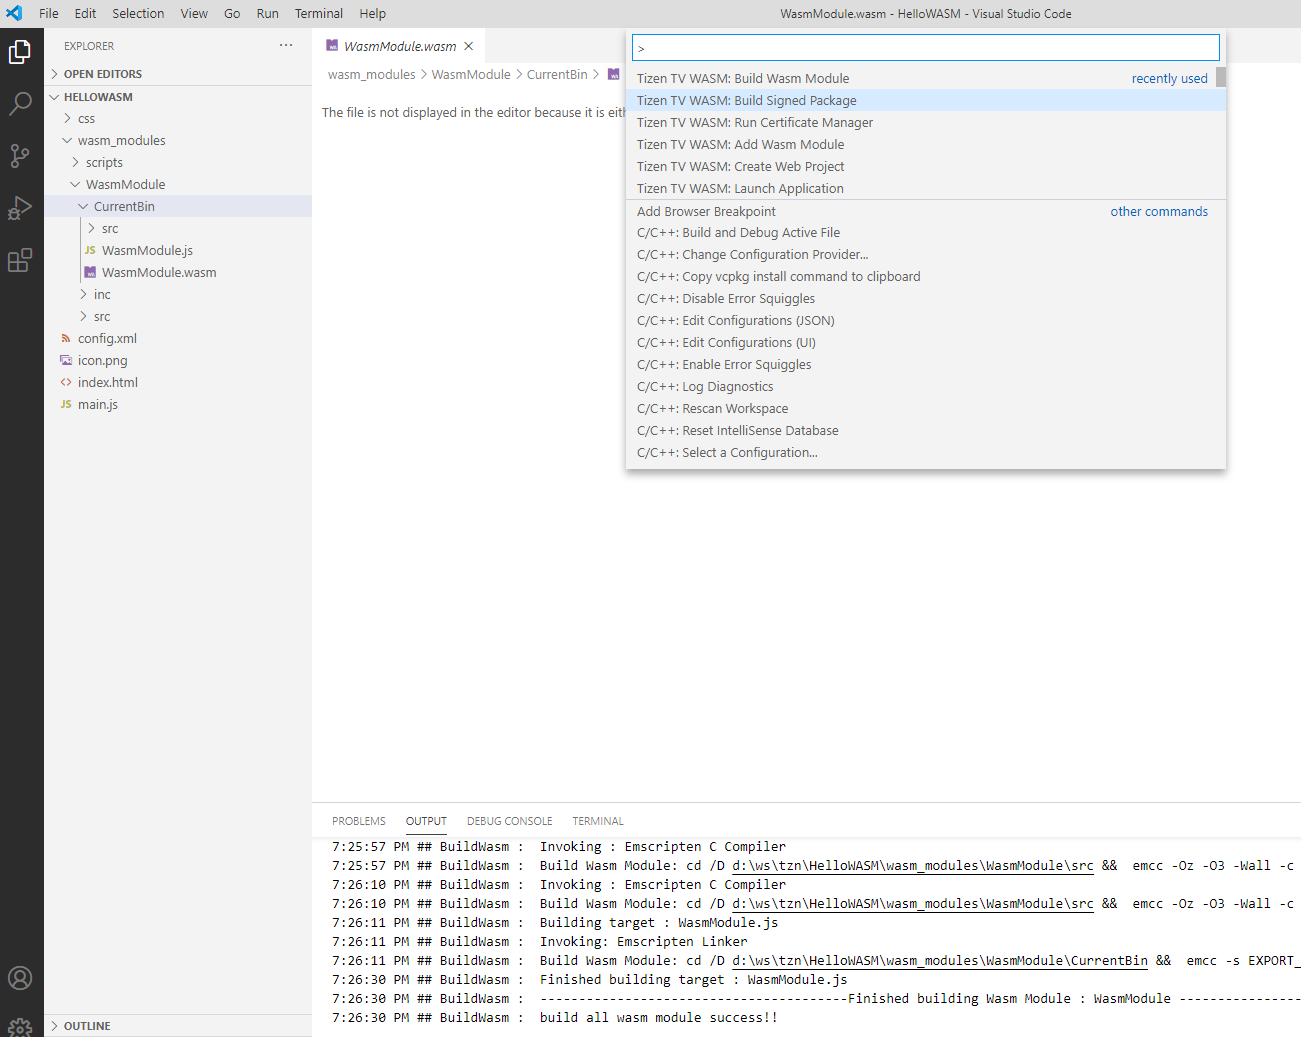Click CurrentBin breadcrumb segment
Viewport: 1301px width, 1037px height.
point(557,74)
